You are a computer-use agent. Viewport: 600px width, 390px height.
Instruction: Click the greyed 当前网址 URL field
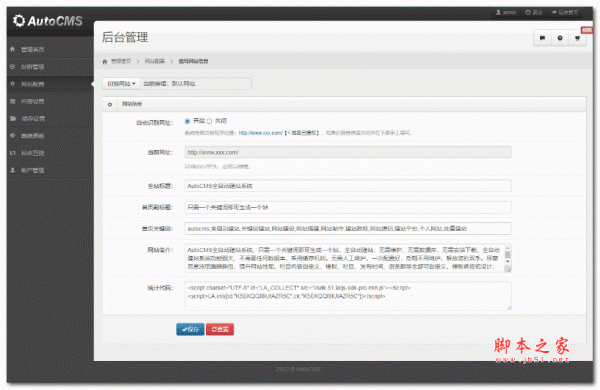point(348,152)
